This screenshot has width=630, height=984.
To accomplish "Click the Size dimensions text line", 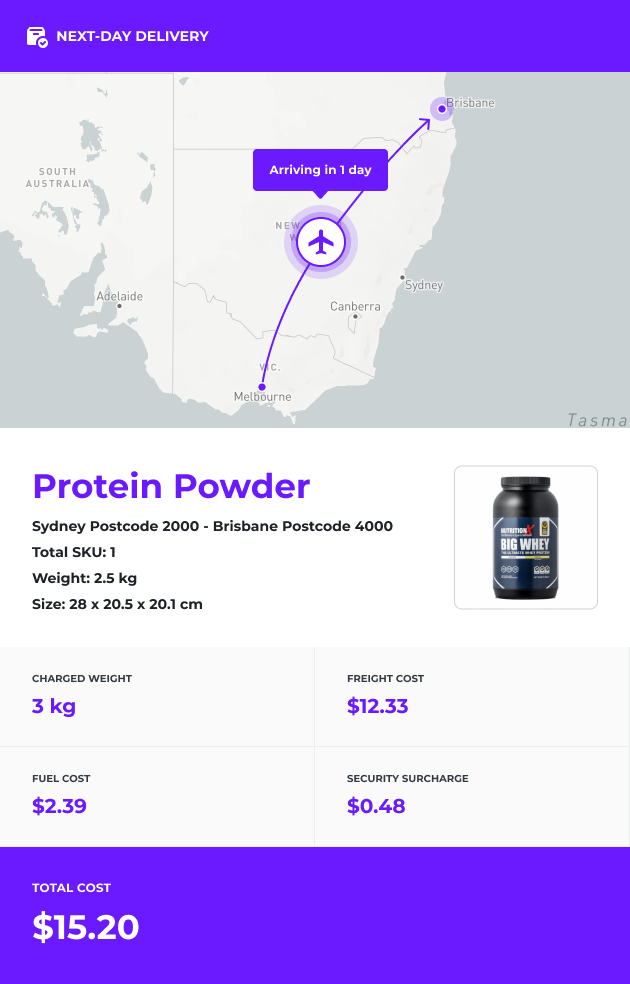I will (x=117, y=604).
